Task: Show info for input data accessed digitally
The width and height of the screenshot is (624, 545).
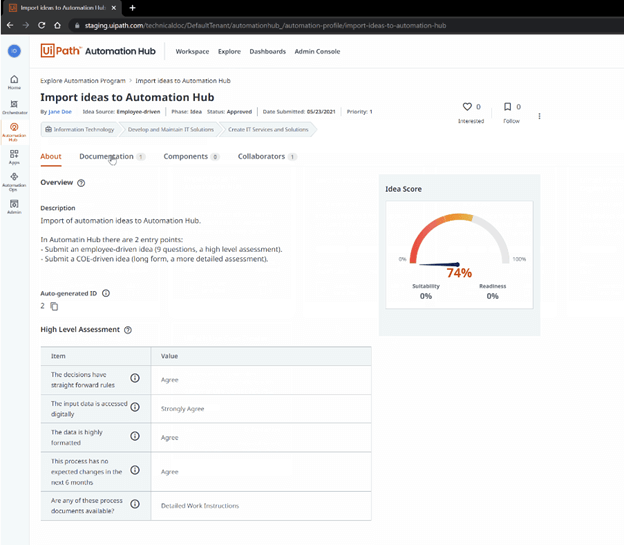Action: [x=135, y=407]
